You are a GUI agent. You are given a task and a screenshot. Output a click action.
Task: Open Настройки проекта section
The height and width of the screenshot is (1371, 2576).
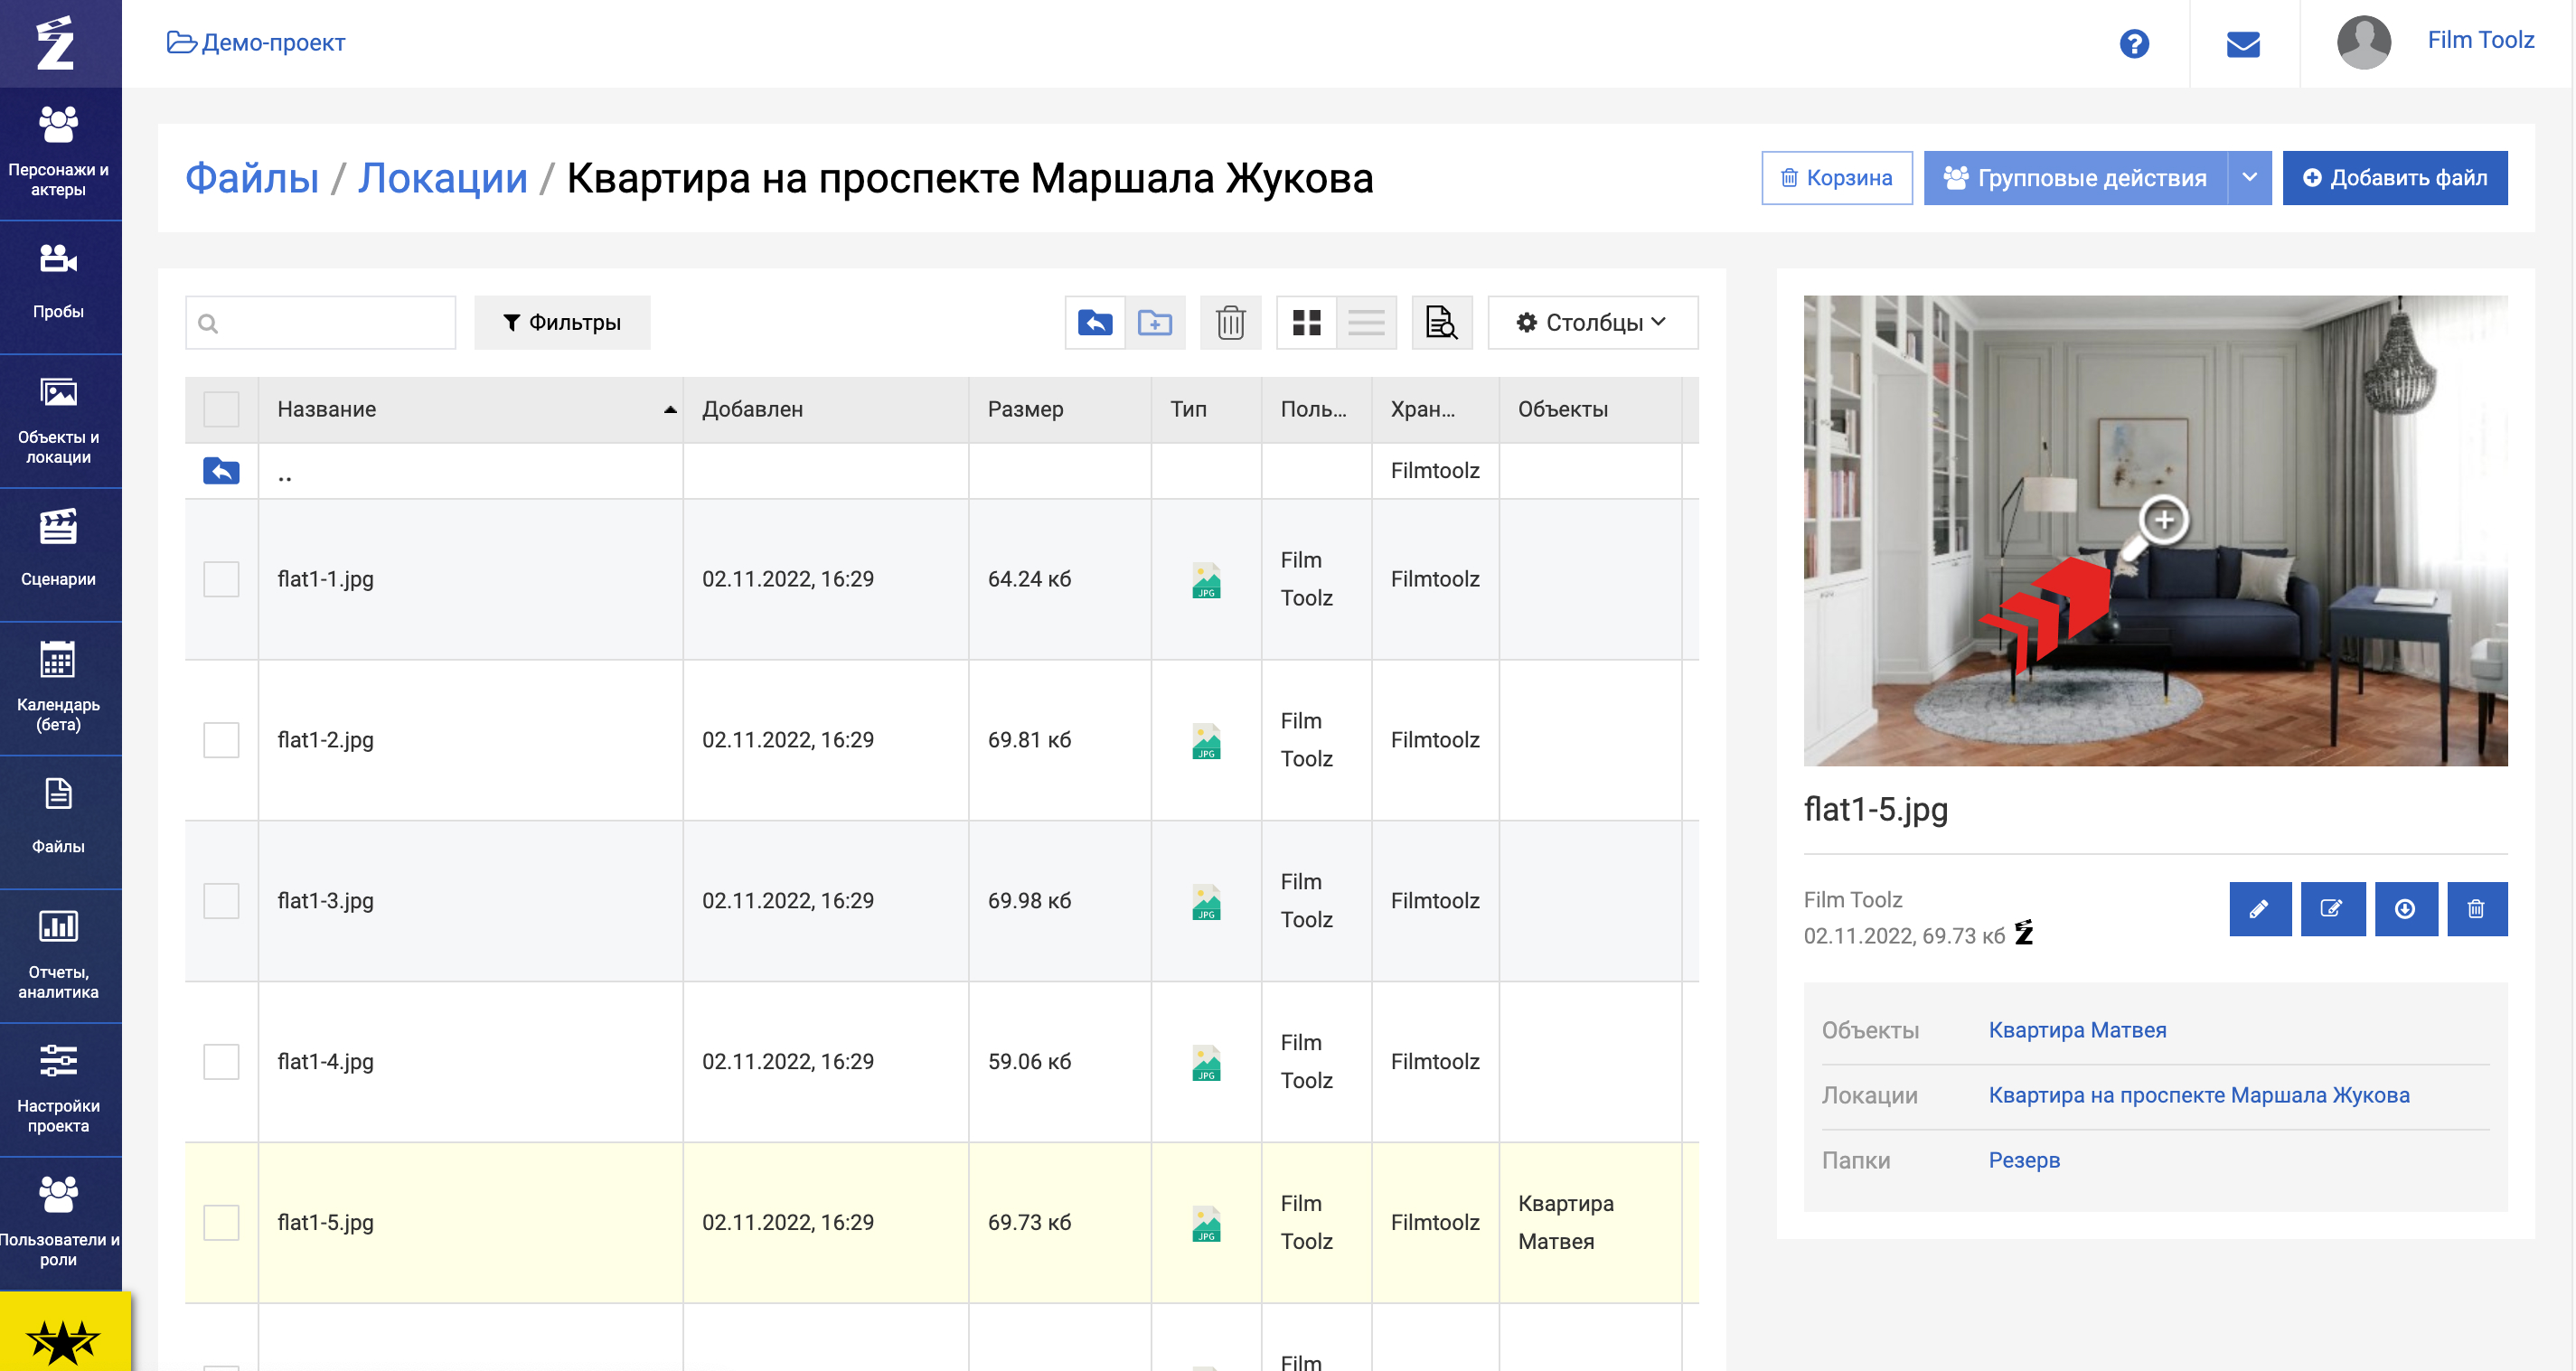[59, 1091]
